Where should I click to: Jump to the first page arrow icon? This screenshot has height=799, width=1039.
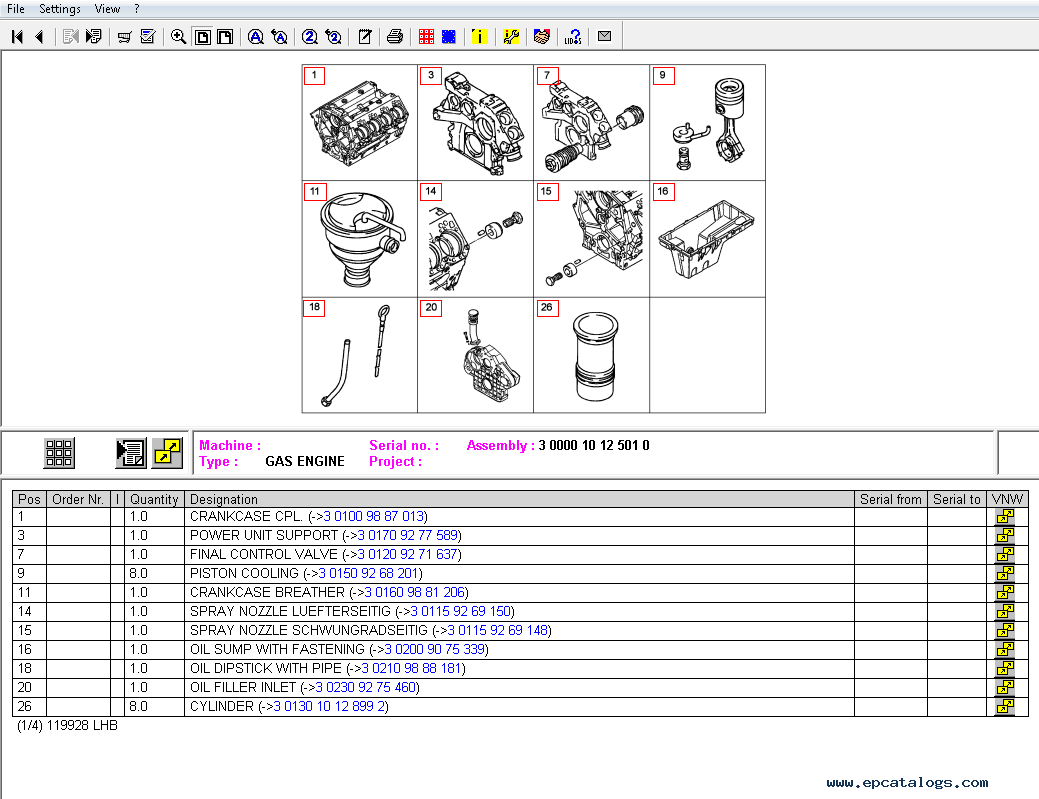[x=17, y=37]
